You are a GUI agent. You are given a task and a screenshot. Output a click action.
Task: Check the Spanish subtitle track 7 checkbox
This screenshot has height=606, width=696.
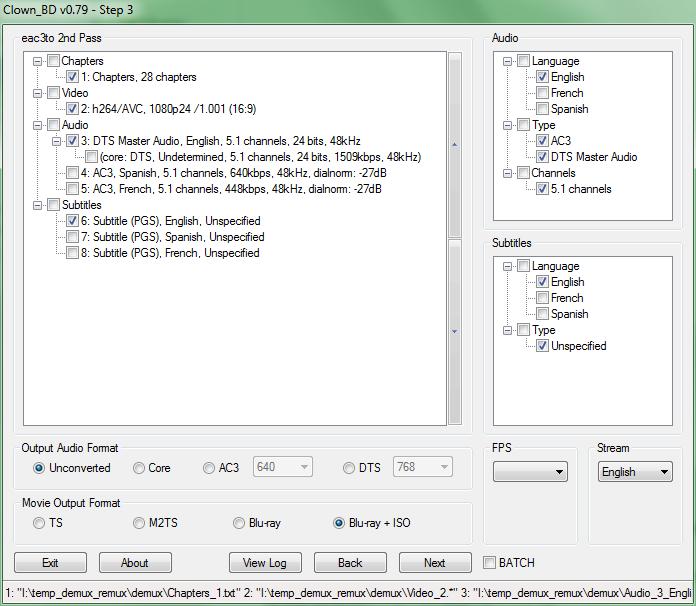click(x=72, y=237)
